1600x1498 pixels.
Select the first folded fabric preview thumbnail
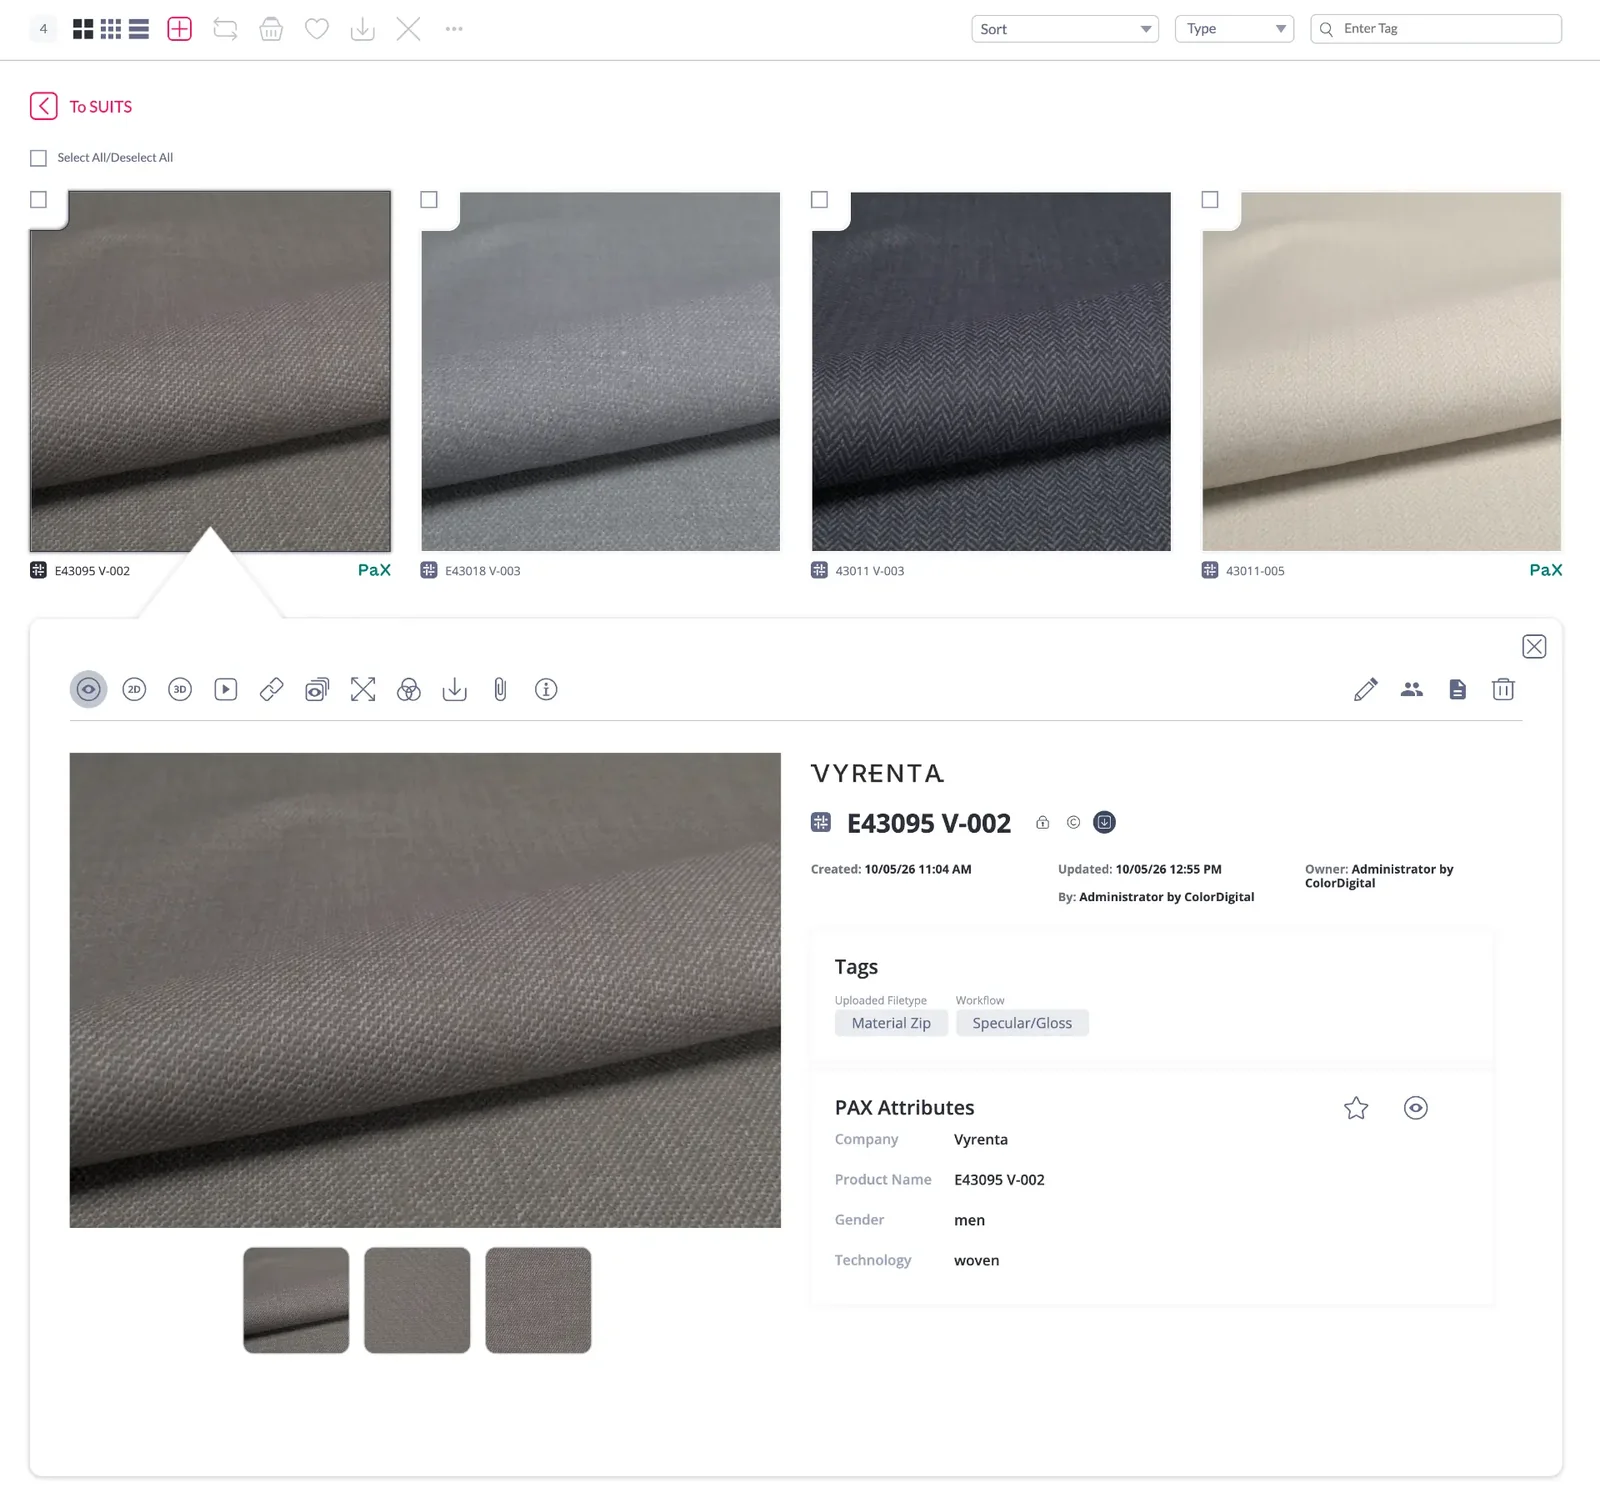296,1300
